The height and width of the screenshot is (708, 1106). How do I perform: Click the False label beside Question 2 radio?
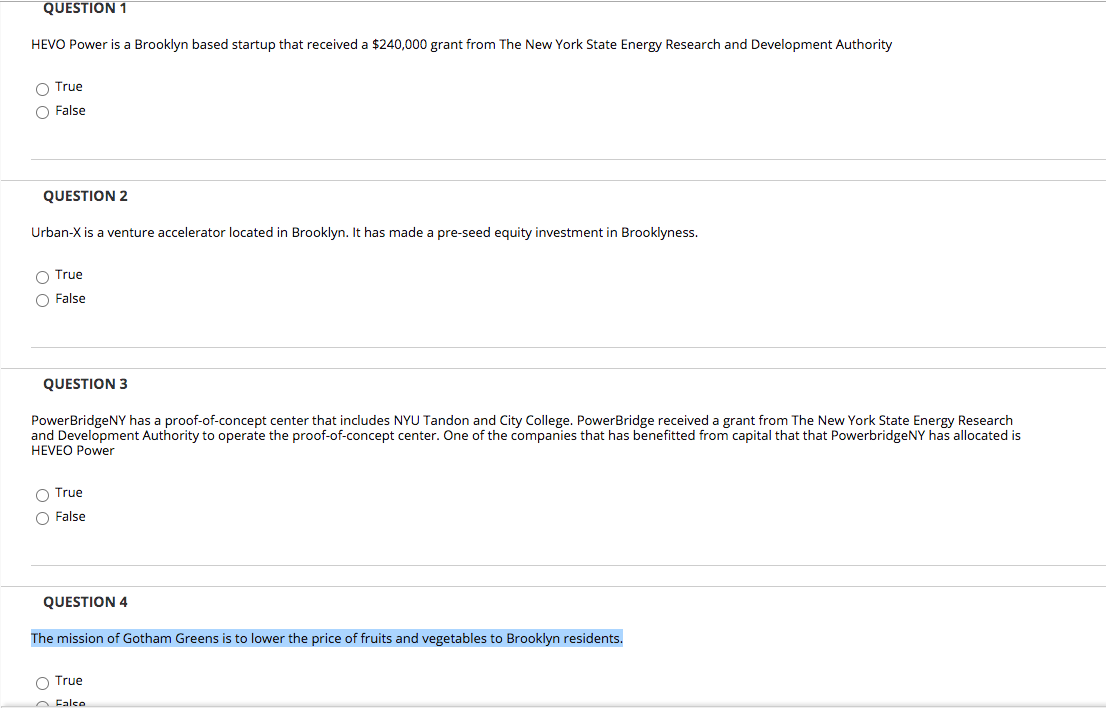tap(71, 298)
